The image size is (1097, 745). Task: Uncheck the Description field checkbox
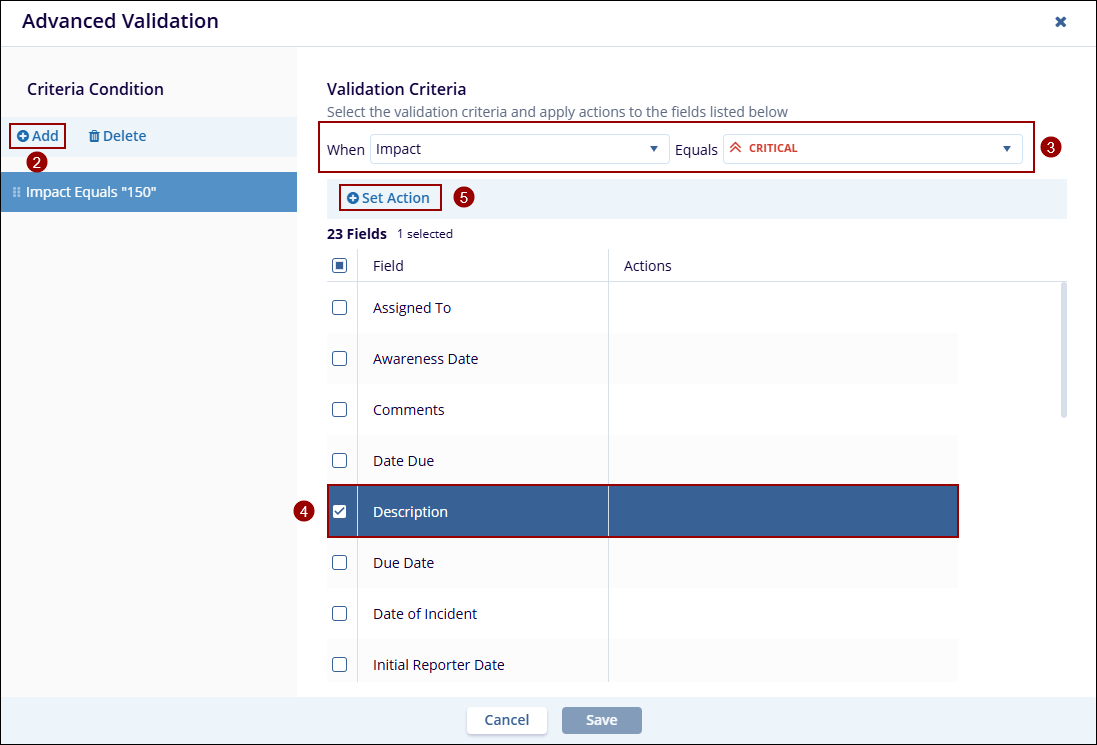pos(339,511)
